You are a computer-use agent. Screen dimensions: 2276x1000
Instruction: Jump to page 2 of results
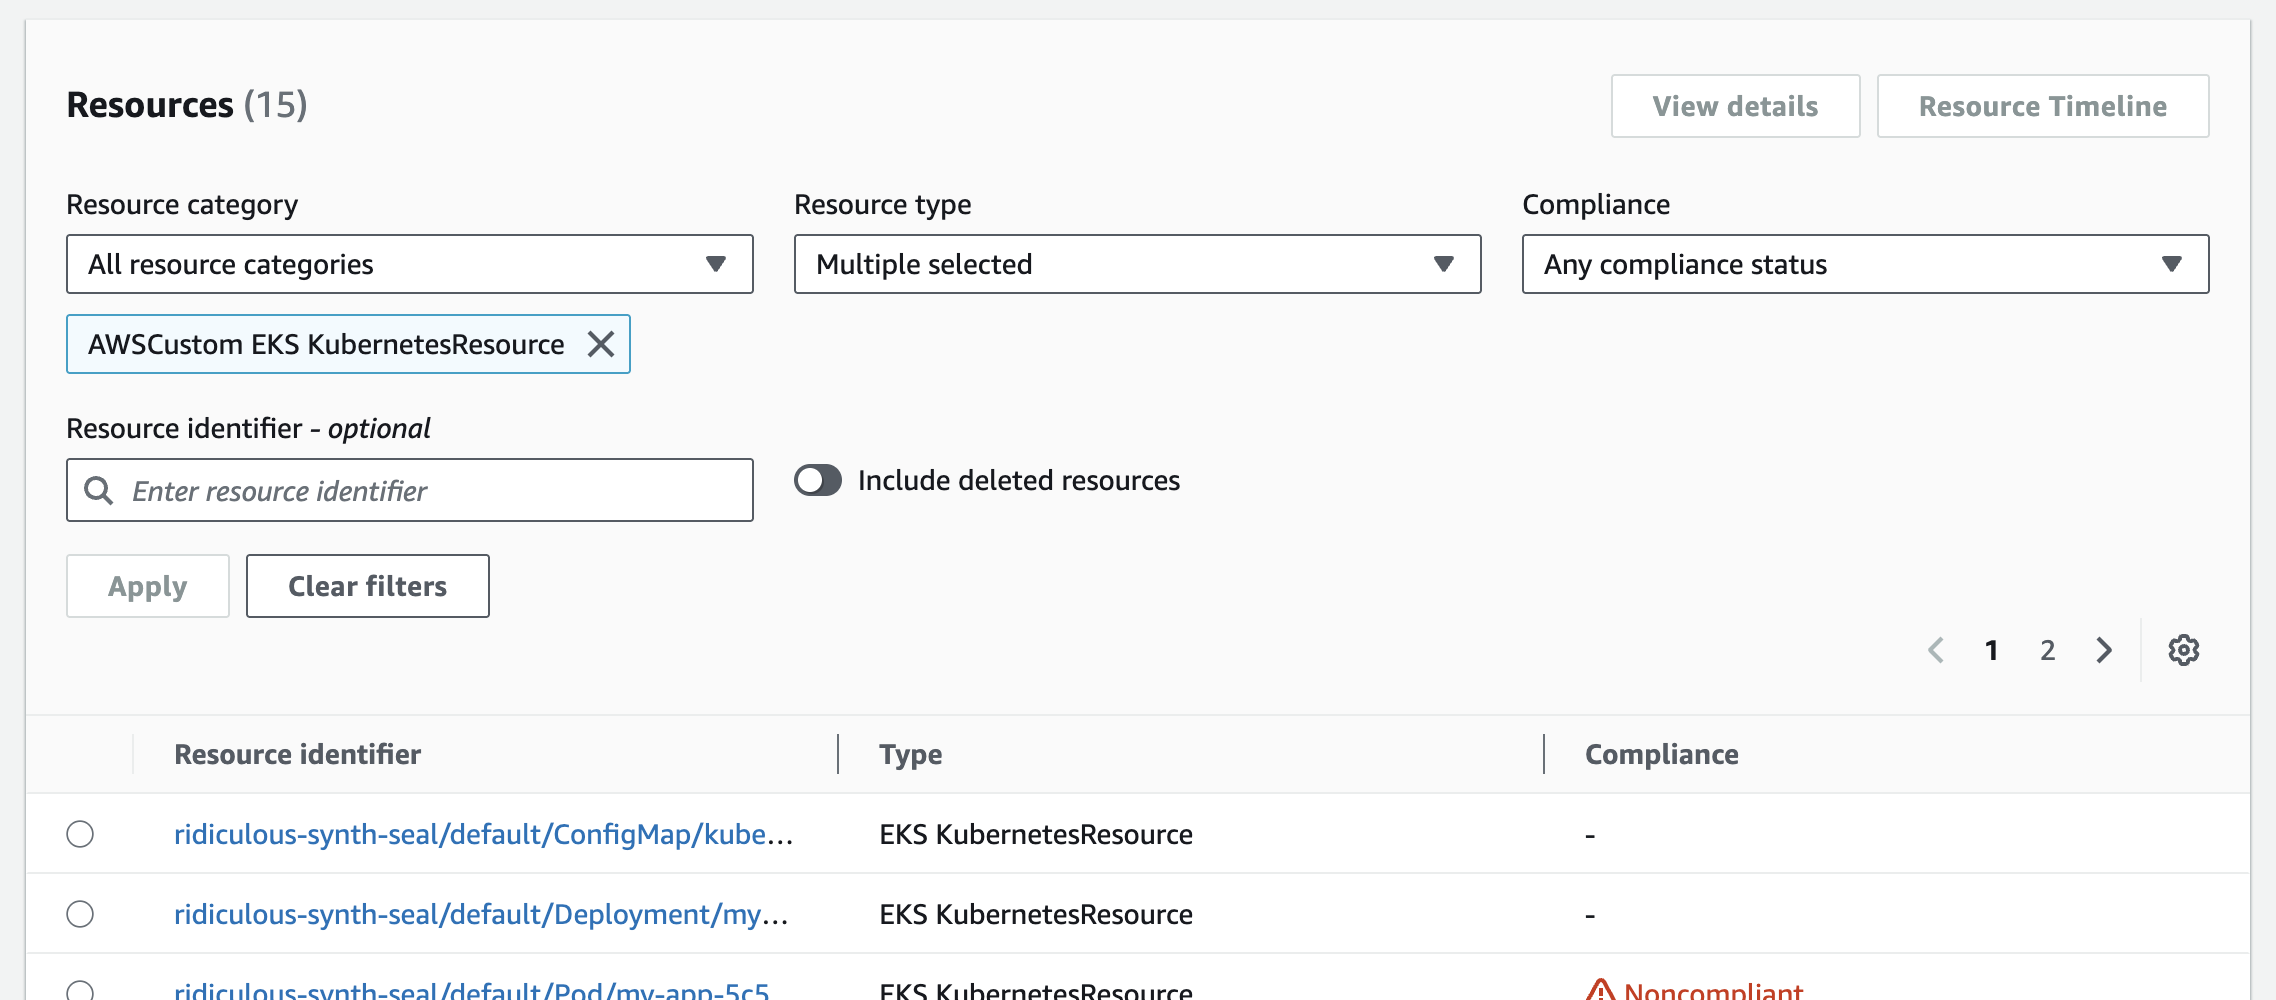coord(2047,650)
